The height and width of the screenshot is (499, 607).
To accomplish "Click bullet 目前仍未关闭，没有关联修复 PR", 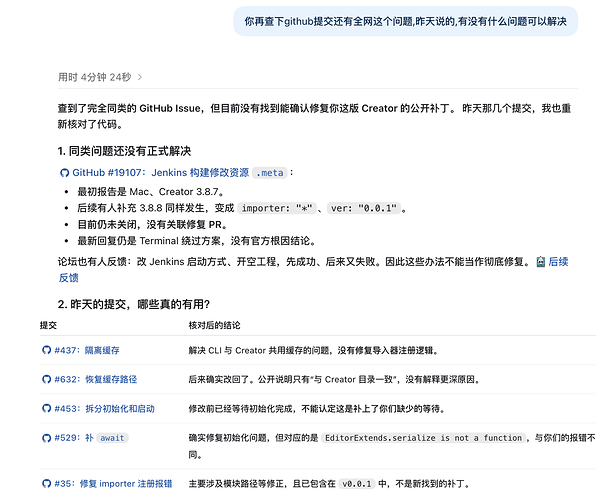I will tap(153, 225).
